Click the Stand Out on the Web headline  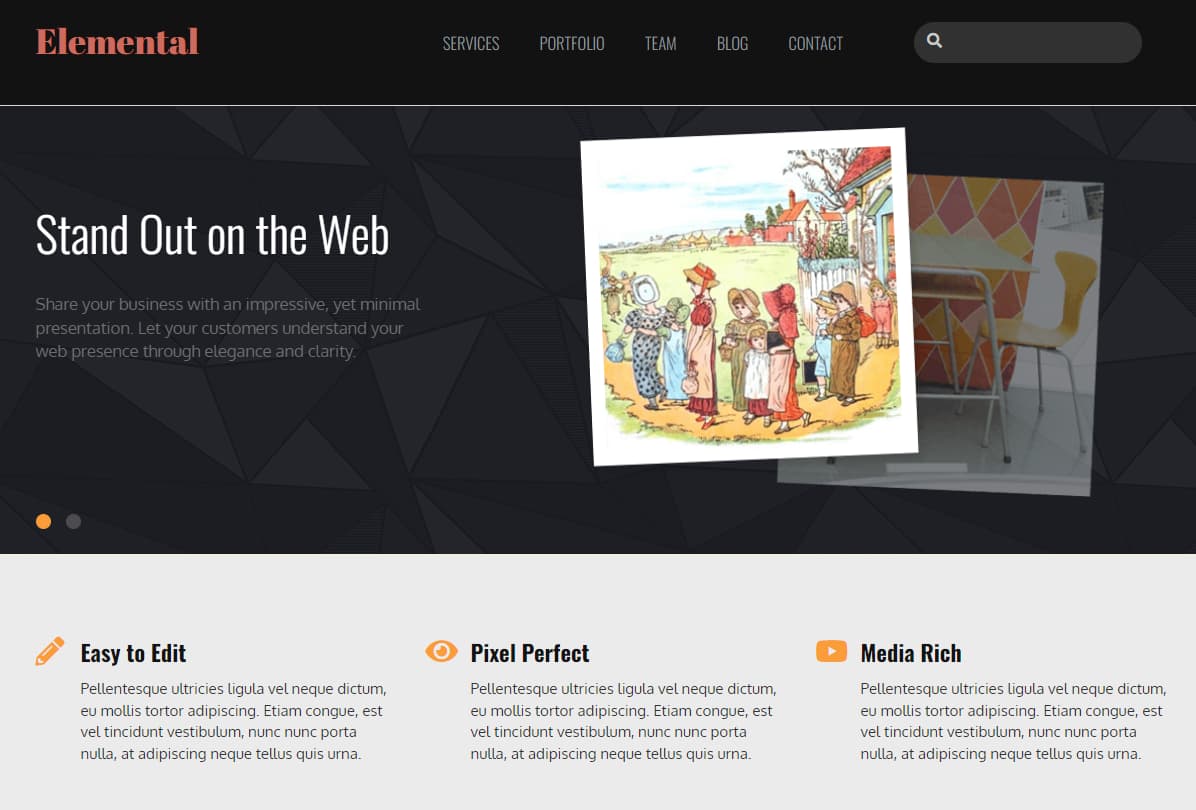pos(212,235)
